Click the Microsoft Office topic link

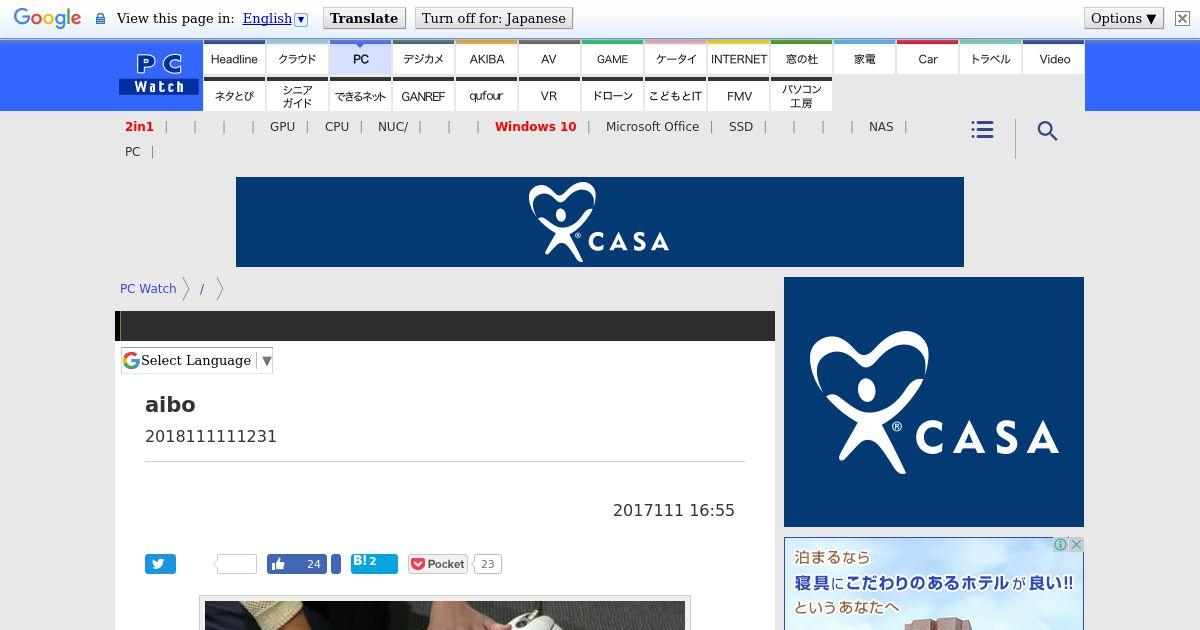click(x=652, y=127)
